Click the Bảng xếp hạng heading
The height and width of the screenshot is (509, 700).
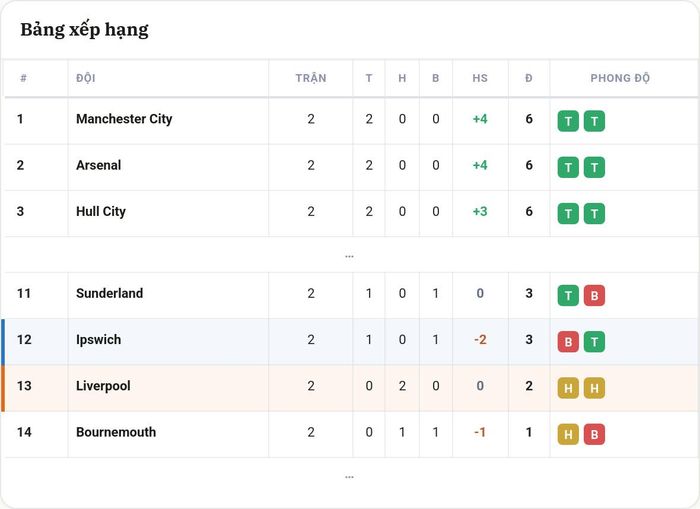84,30
